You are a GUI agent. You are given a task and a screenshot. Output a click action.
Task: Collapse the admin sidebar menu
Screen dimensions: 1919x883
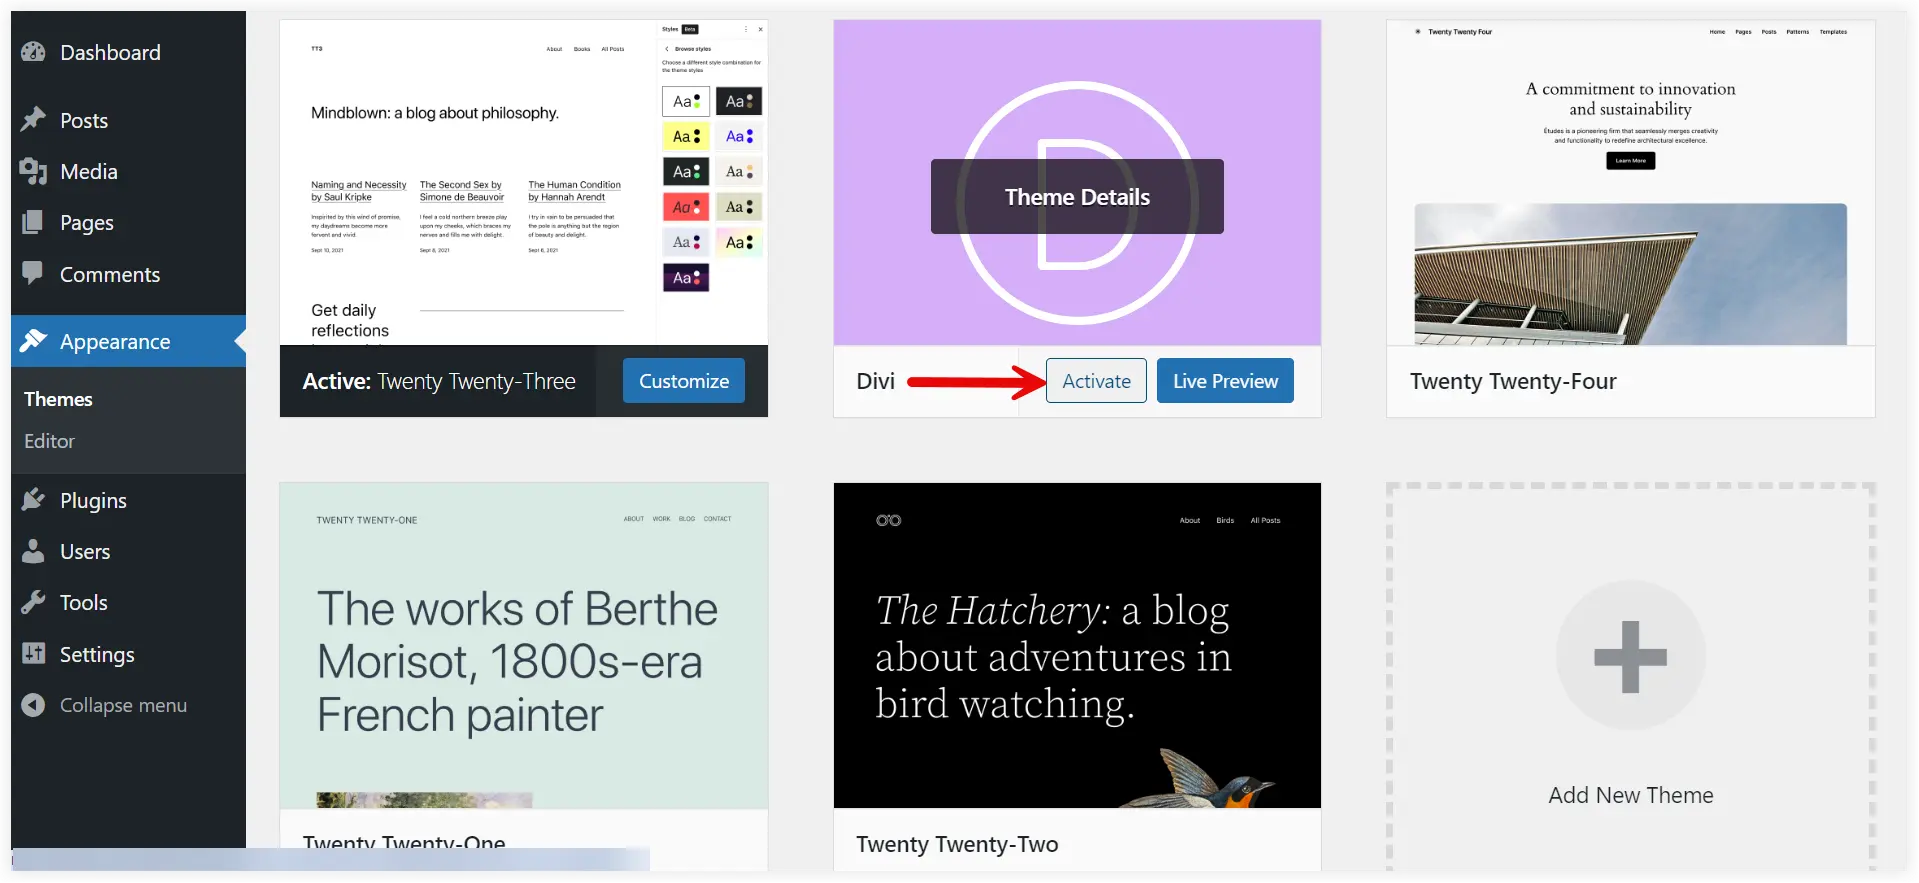pyautogui.click(x=128, y=705)
